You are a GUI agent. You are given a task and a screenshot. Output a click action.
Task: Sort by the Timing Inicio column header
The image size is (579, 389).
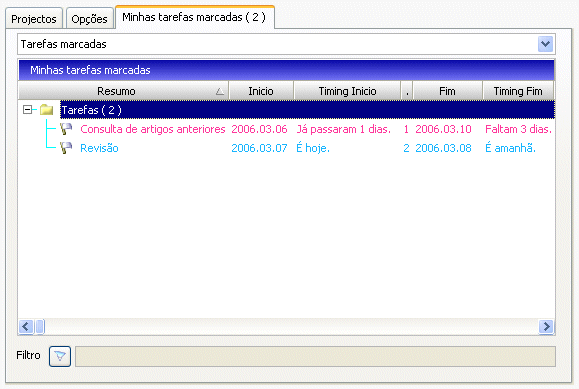tap(347, 91)
